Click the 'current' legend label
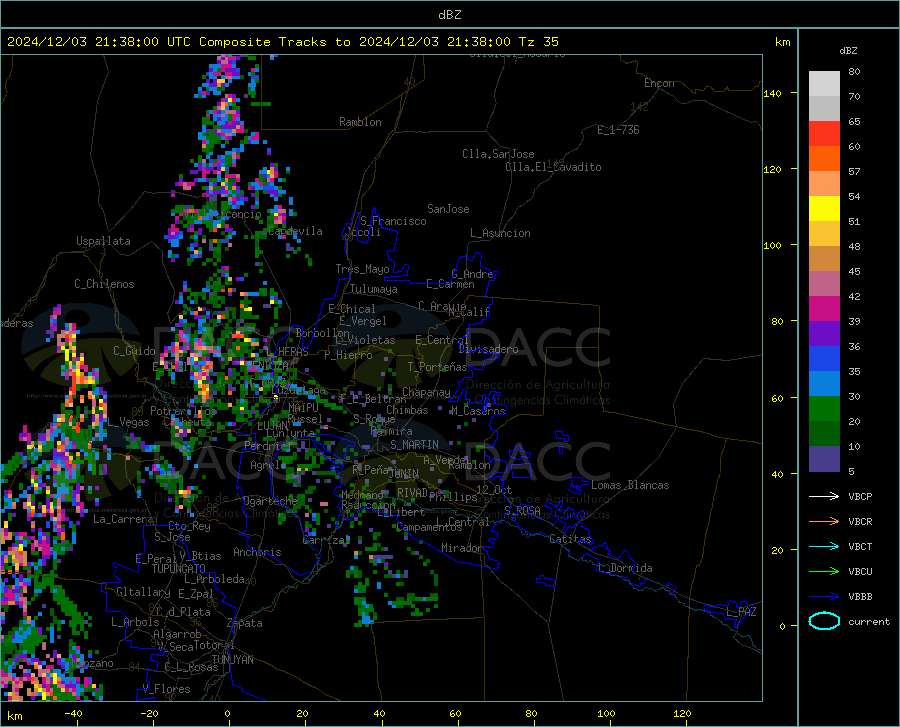This screenshot has width=900, height=727. point(869,621)
